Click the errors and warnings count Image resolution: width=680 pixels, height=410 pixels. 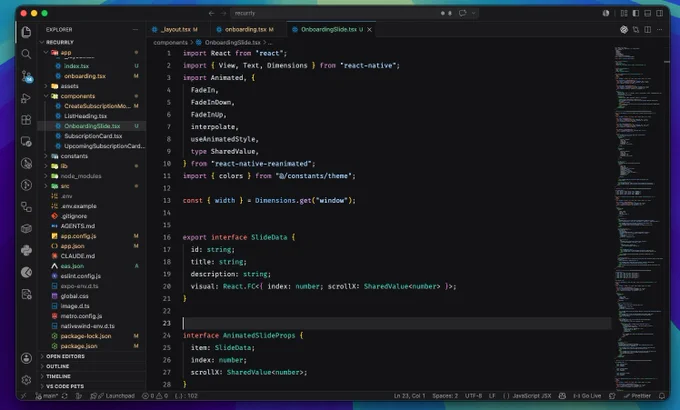pyautogui.click(x=155, y=396)
